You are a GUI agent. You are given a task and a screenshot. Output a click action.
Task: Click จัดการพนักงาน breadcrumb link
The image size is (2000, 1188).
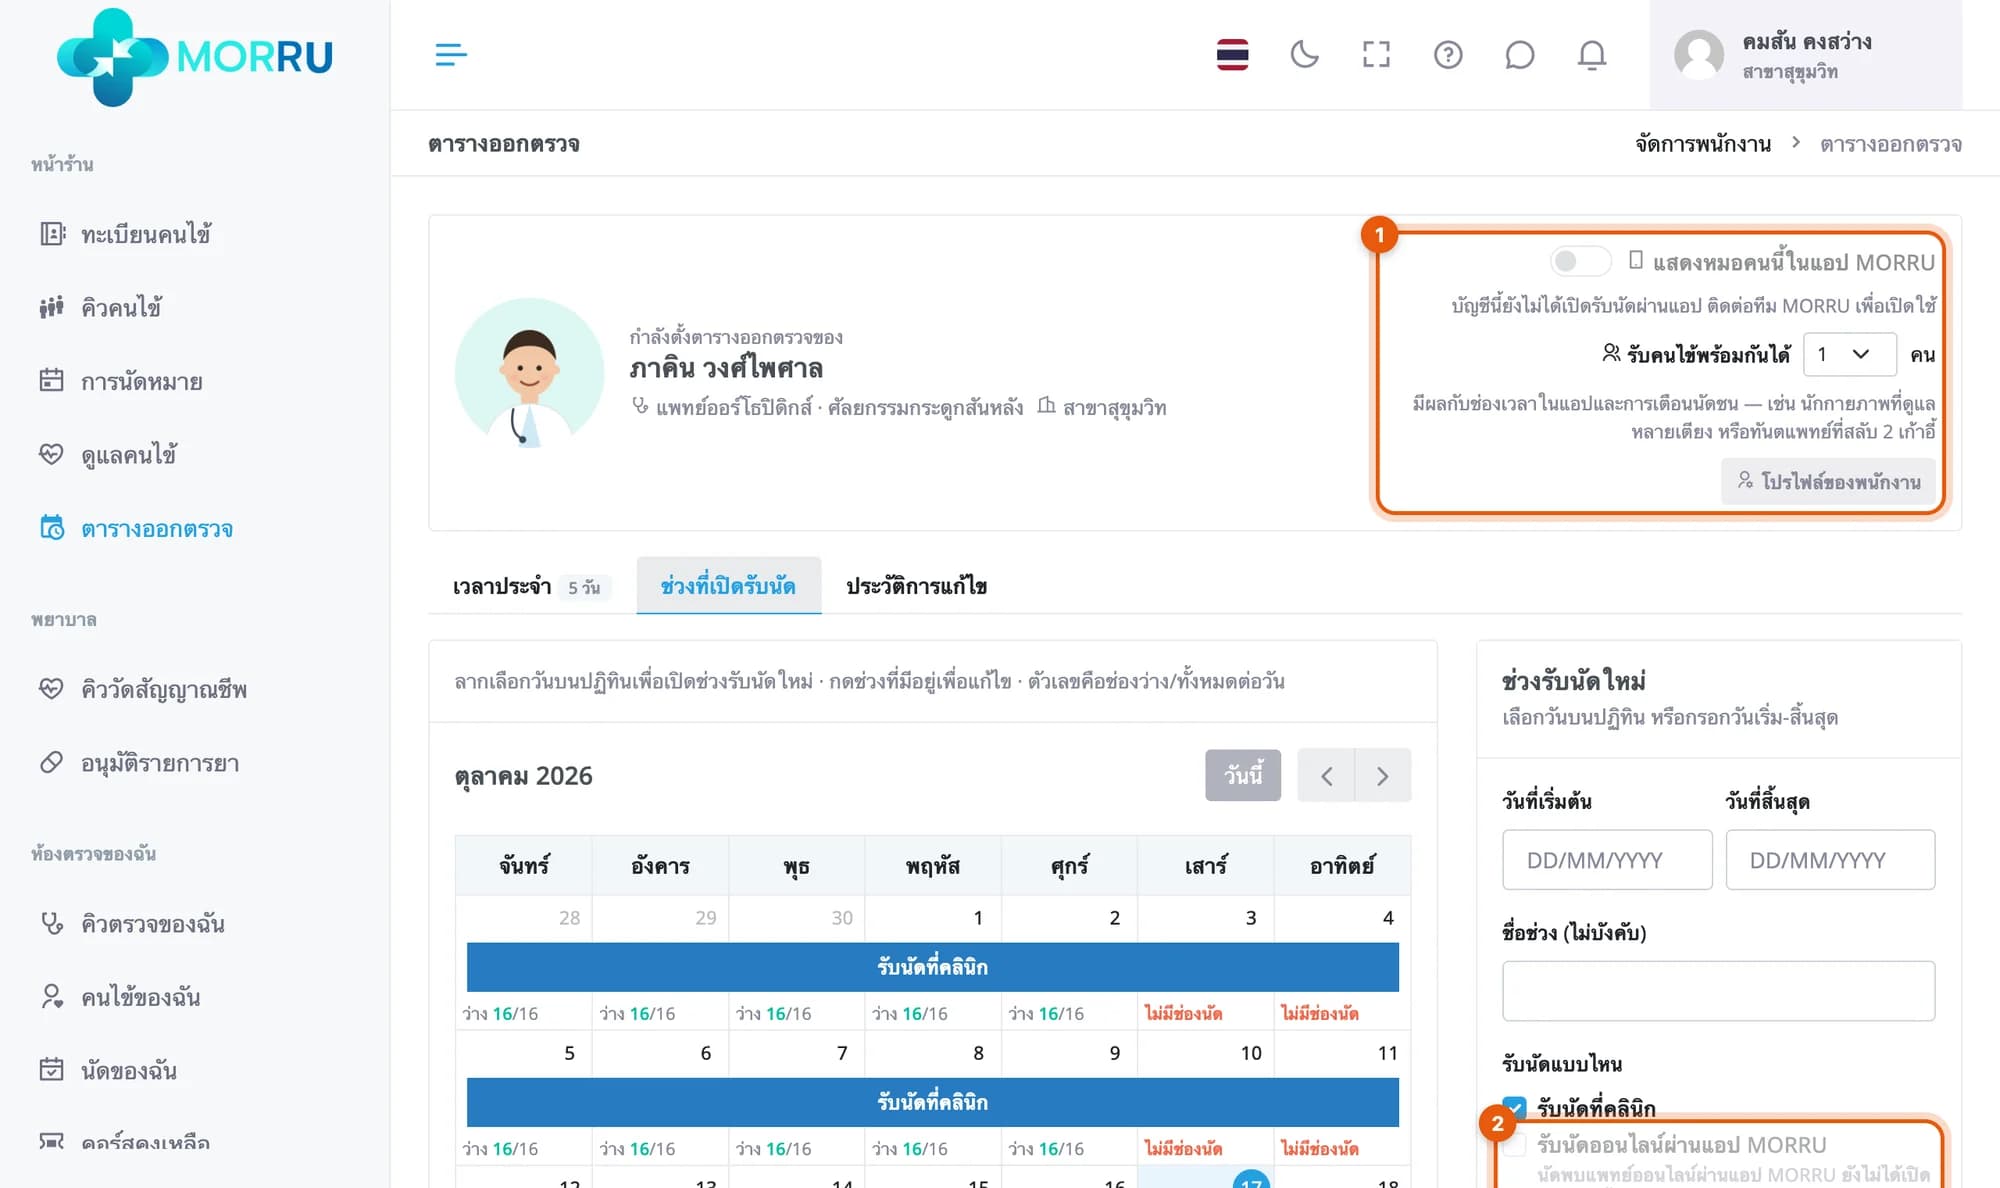1703,144
